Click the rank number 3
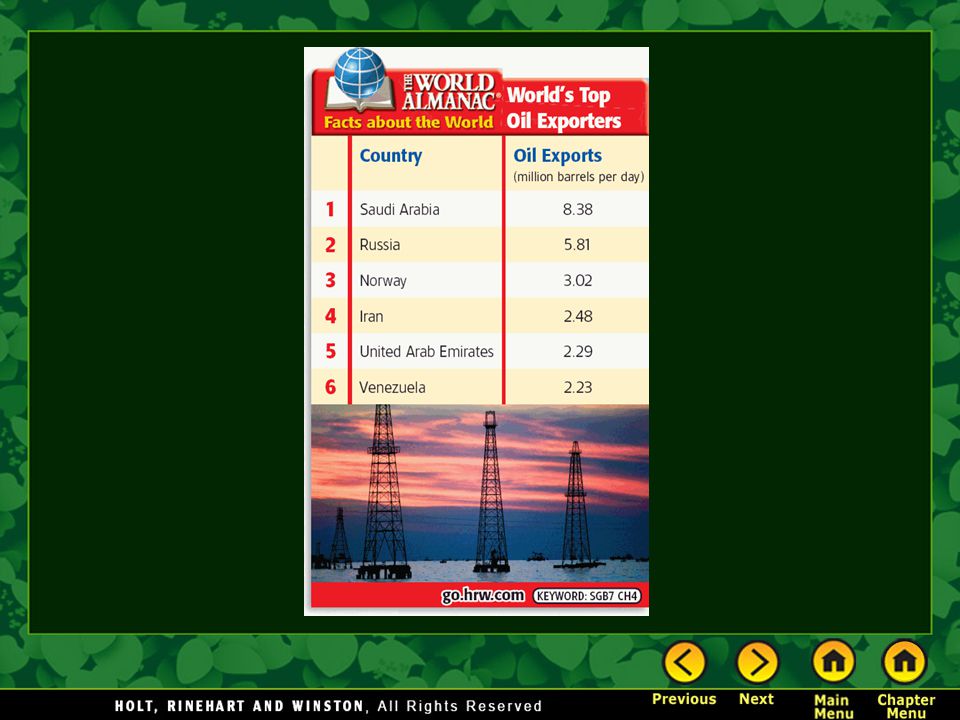Viewport: 960px width, 720px height. tap(331, 280)
